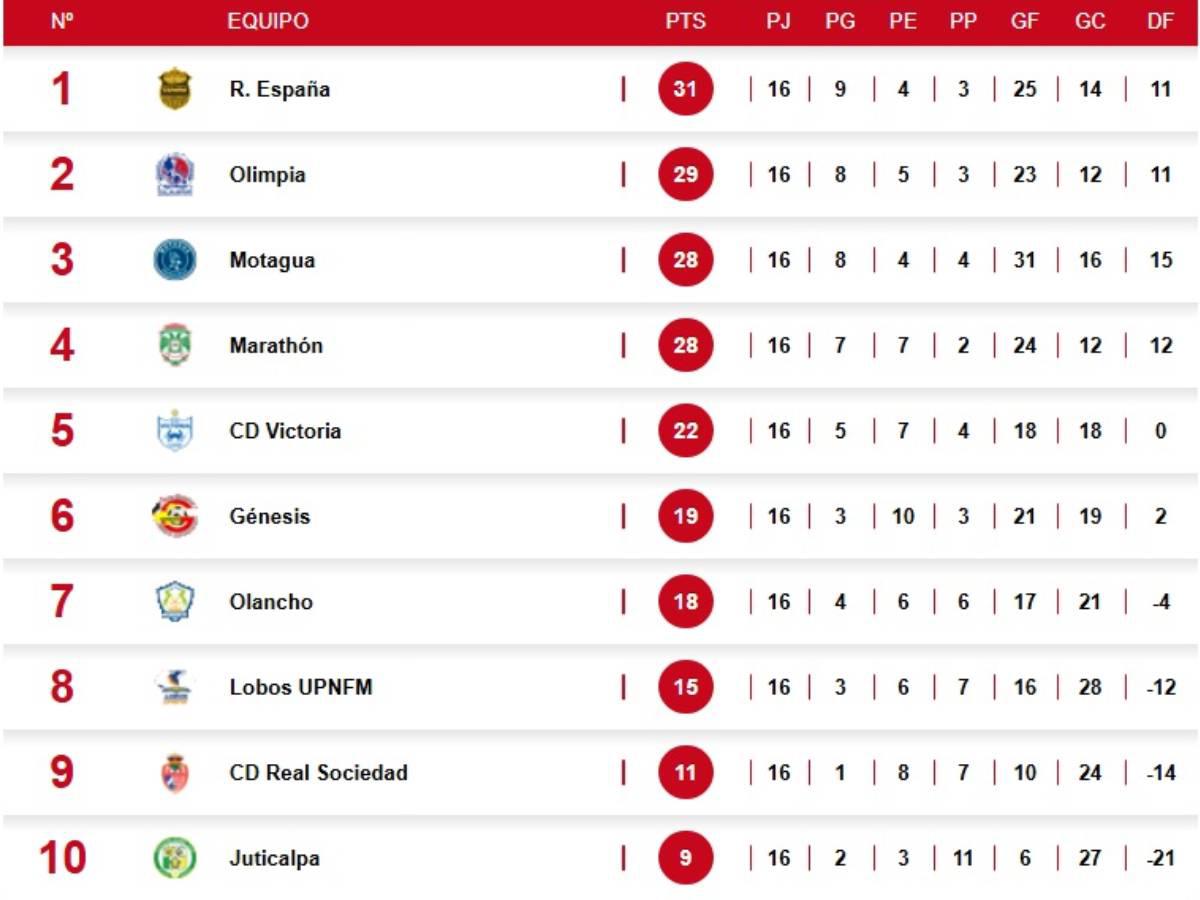Click the Génesis team logo
Viewport: 1200px width, 900px height.
pos(175,516)
